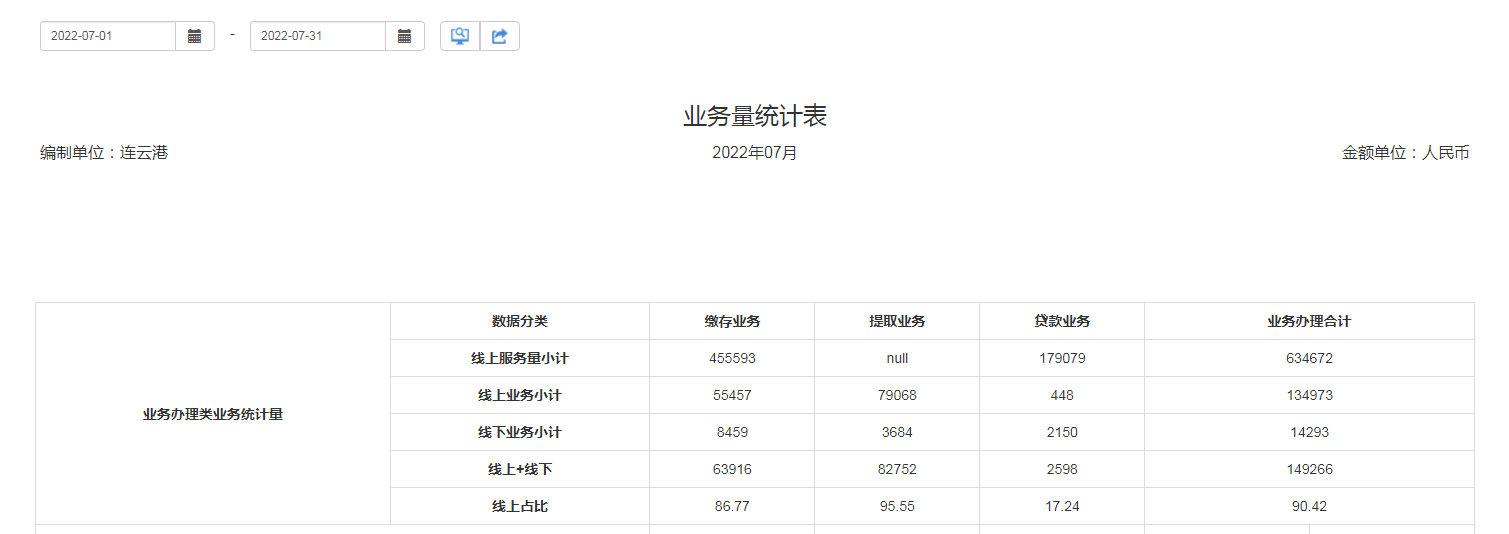1509x534 pixels.
Task: Select the 线上服务量小计 row label
Action: click(x=520, y=358)
